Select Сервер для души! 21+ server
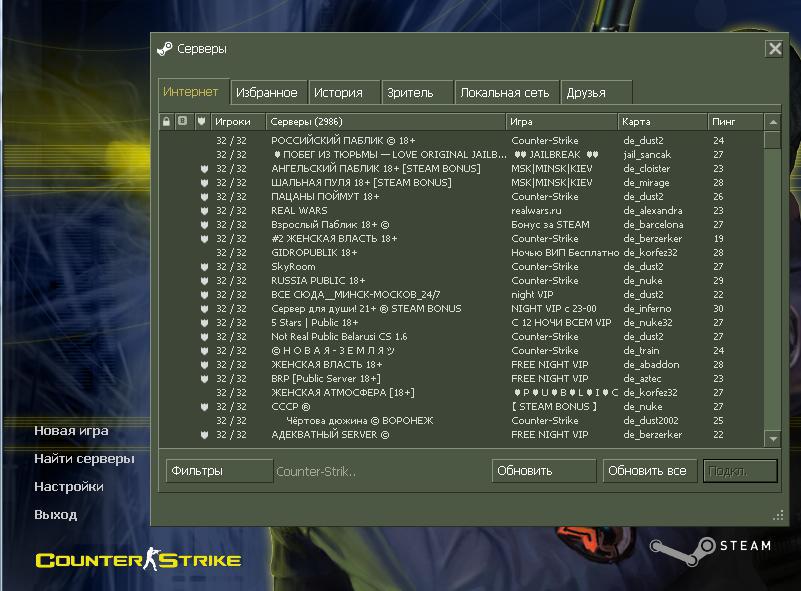The image size is (801, 591). 462,309
